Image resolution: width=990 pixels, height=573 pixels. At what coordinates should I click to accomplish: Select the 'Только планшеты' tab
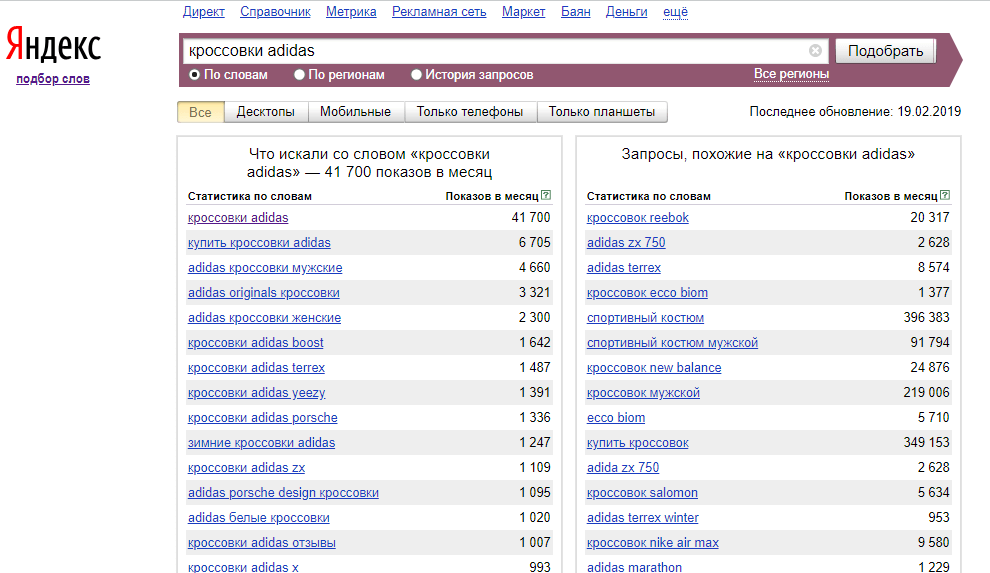point(602,112)
